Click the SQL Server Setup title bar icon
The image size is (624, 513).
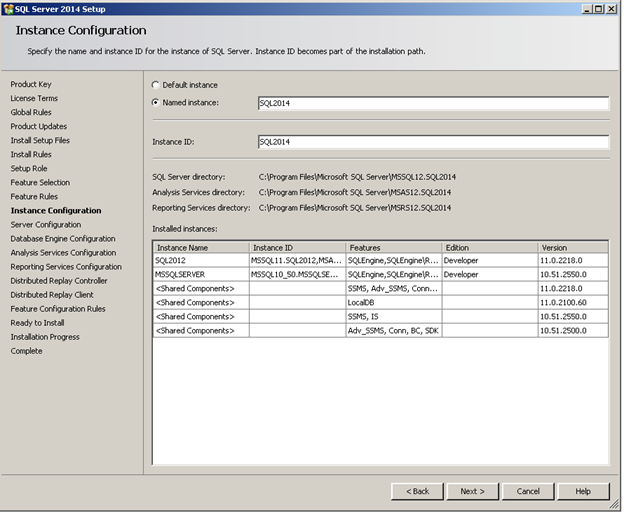point(8,9)
